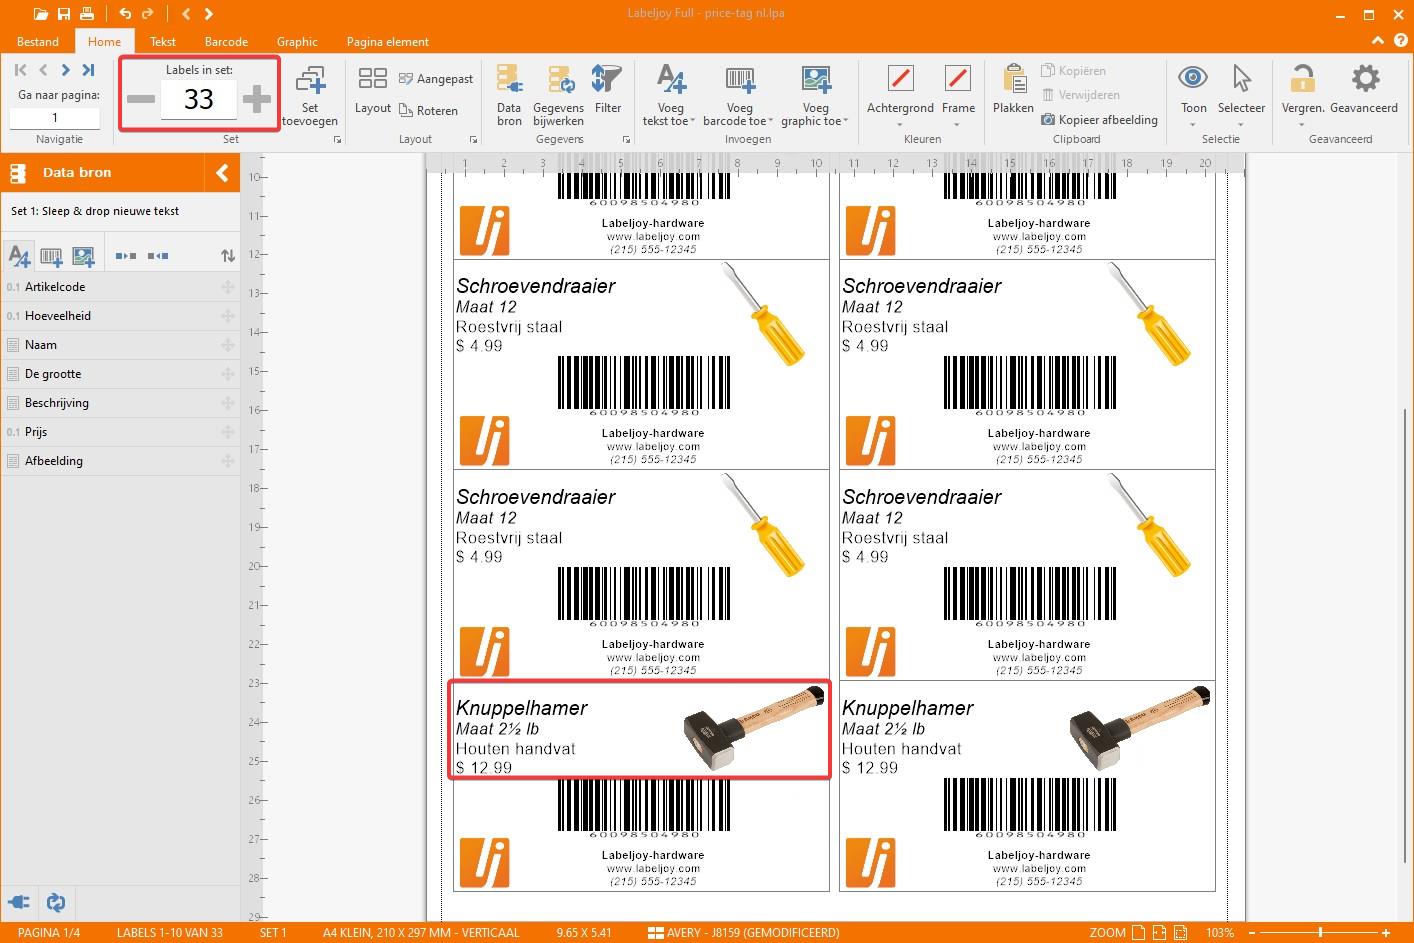Click the Labels in set value field

pyautogui.click(x=199, y=99)
